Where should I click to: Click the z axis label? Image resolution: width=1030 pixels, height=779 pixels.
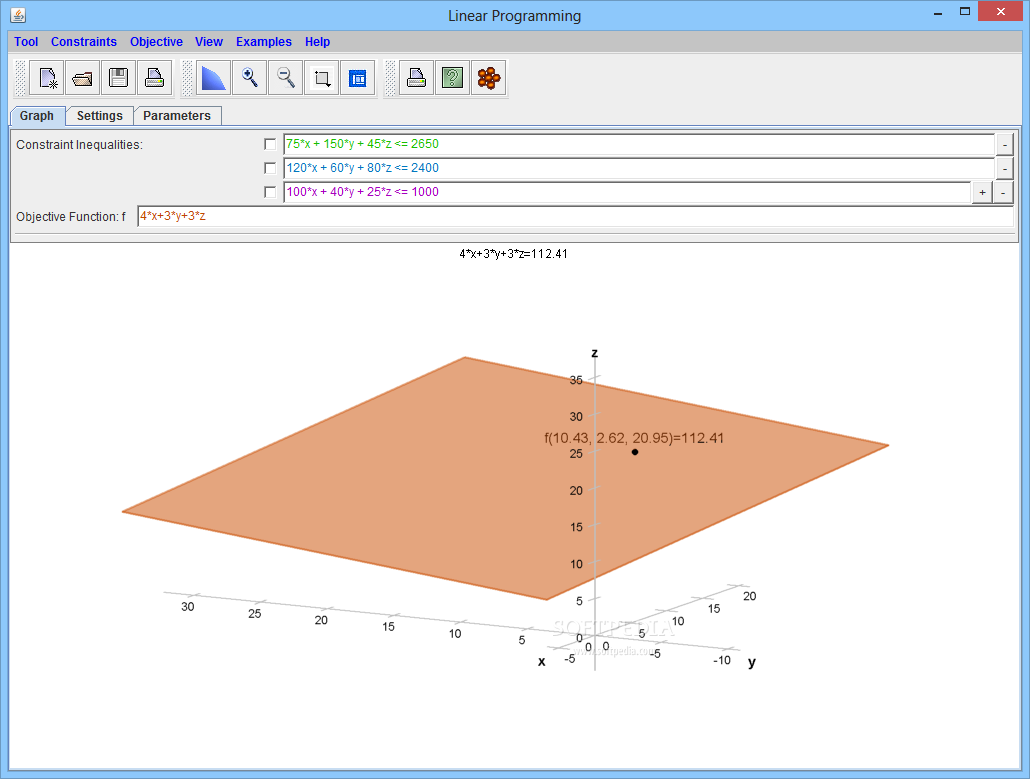(594, 353)
